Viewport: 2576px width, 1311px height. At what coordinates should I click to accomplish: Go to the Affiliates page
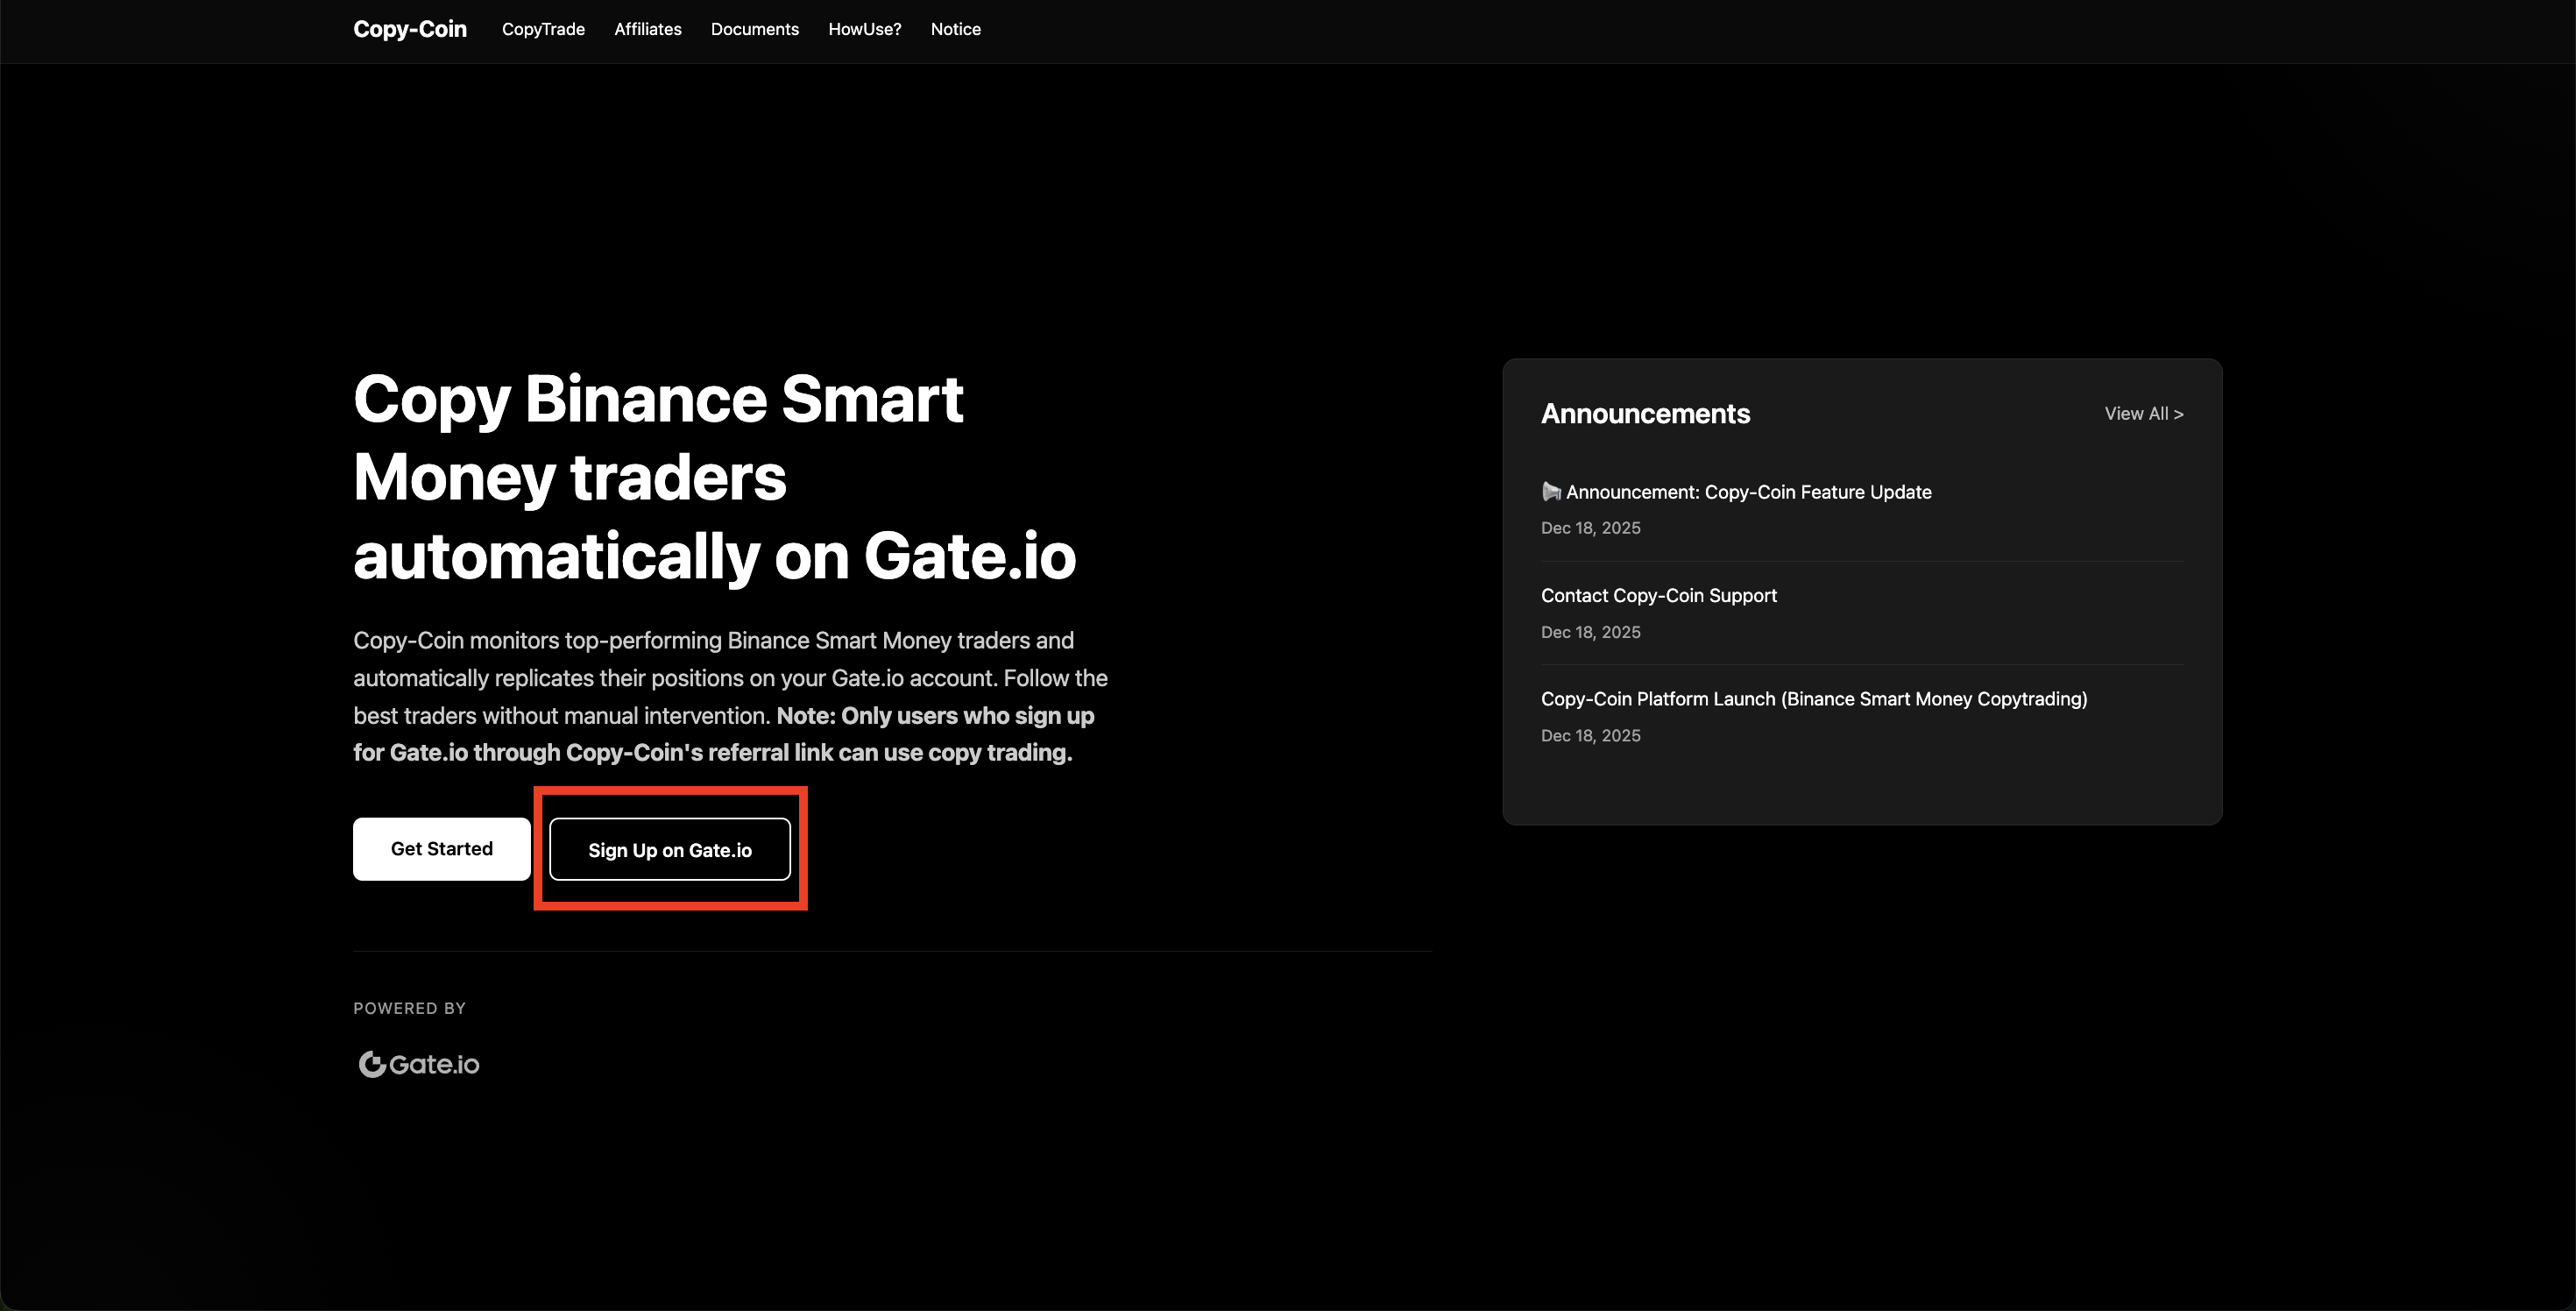[648, 29]
